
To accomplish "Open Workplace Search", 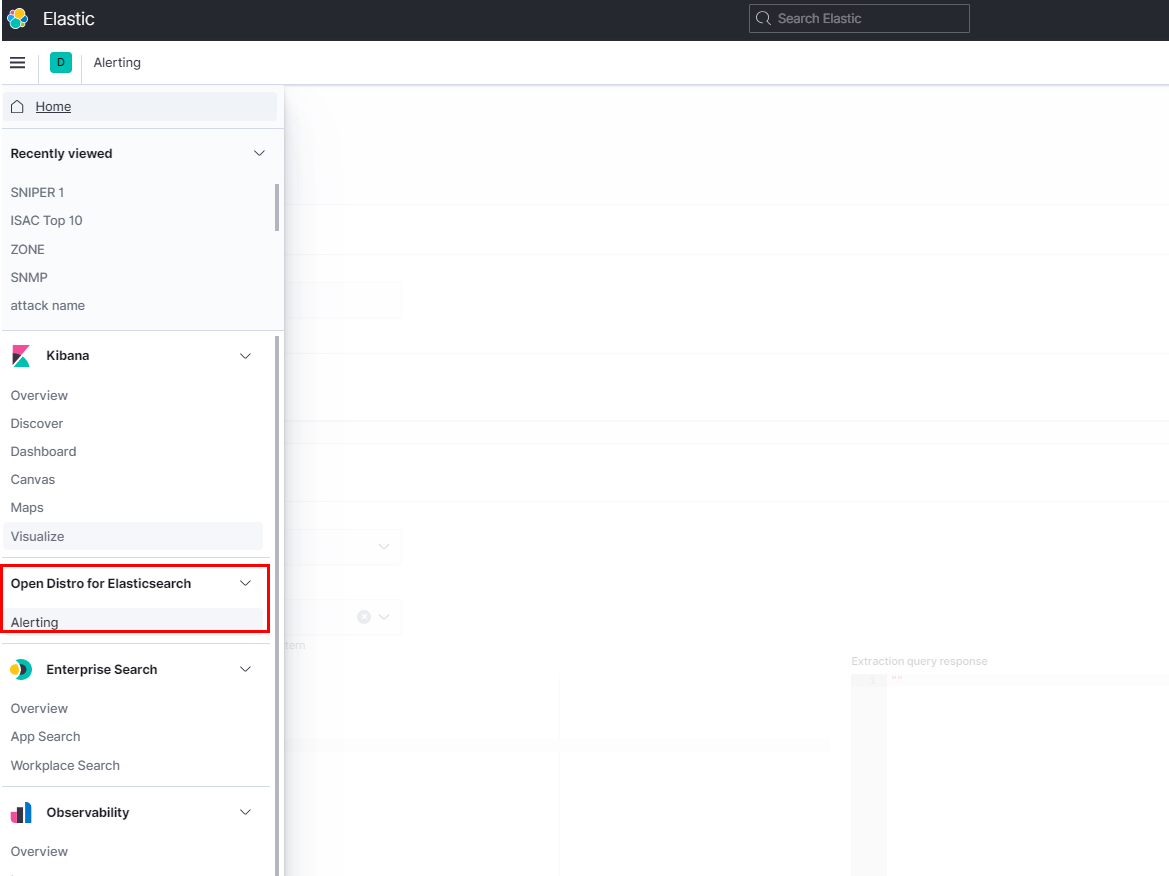I will (x=65, y=766).
